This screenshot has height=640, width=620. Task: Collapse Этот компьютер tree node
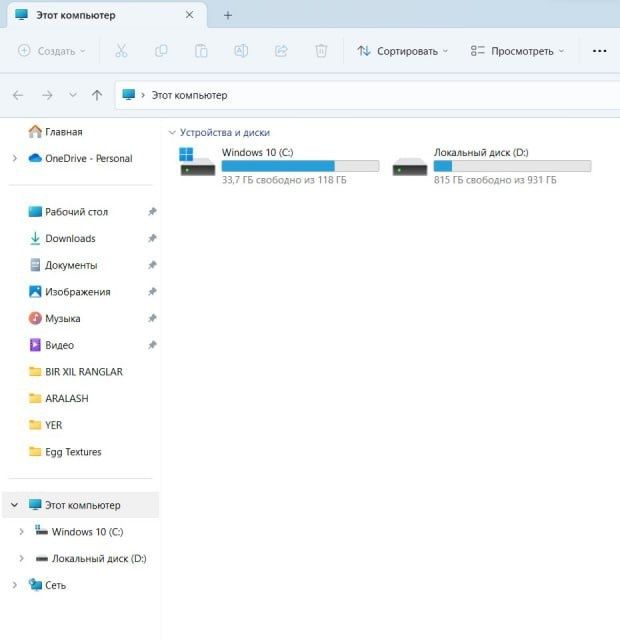pyautogui.click(x=14, y=505)
